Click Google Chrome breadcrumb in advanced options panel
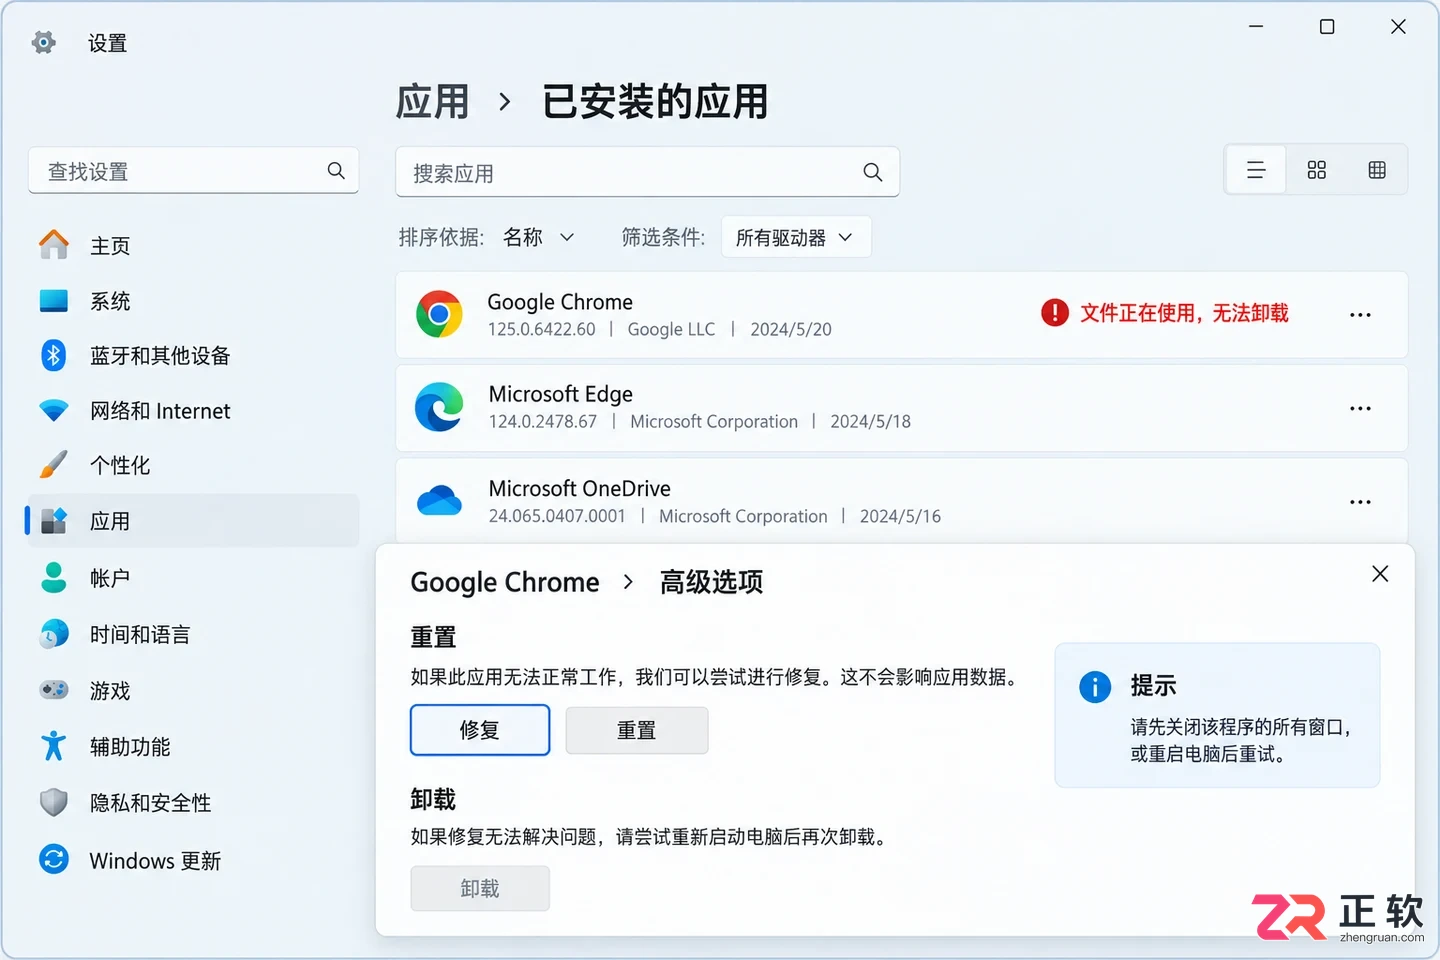The height and width of the screenshot is (960, 1440). pyautogui.click(x=505, y=582)
